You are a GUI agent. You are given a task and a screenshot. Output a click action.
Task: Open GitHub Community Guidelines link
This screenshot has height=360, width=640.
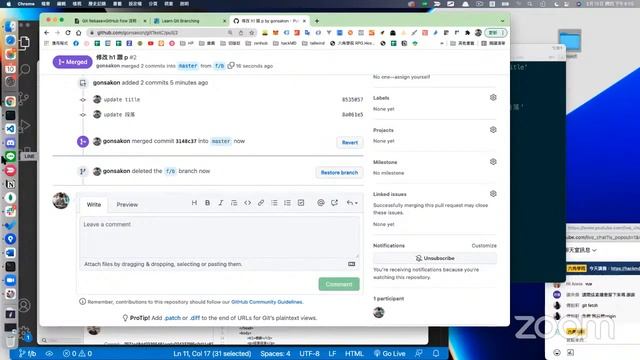(267, 302)
